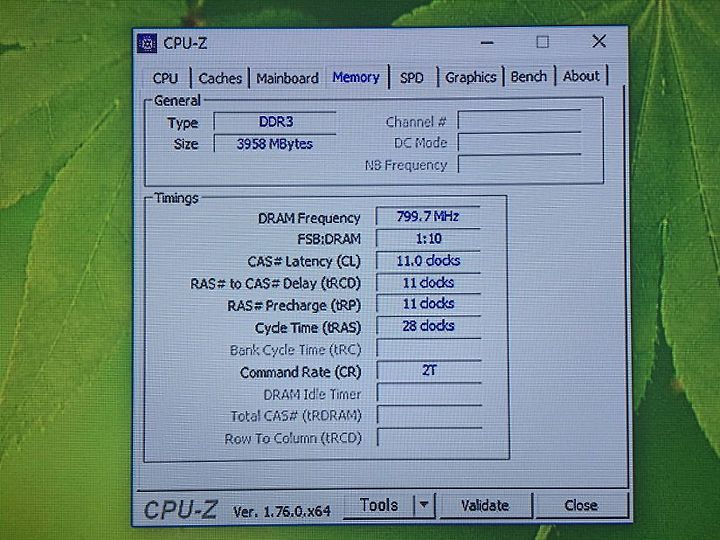Click the Command Rate (CR) label

coord(301,372)
